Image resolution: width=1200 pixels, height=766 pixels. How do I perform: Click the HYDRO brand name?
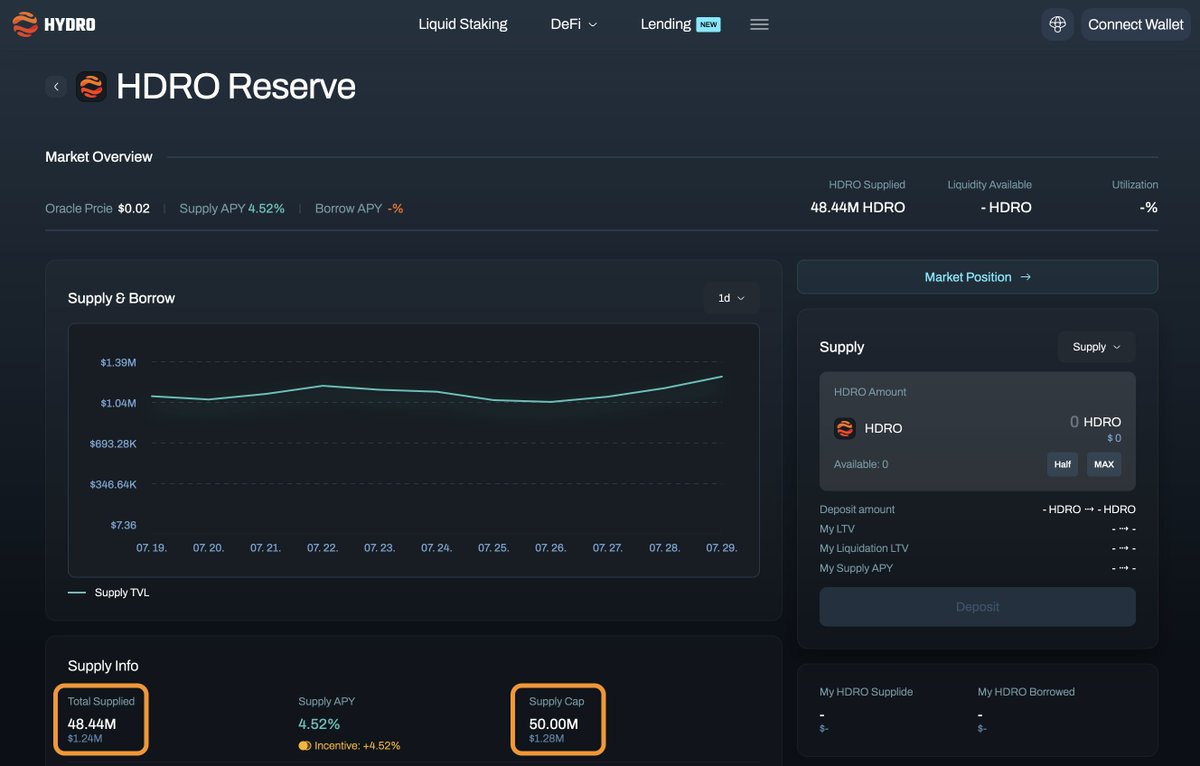[x=70, y=24]
